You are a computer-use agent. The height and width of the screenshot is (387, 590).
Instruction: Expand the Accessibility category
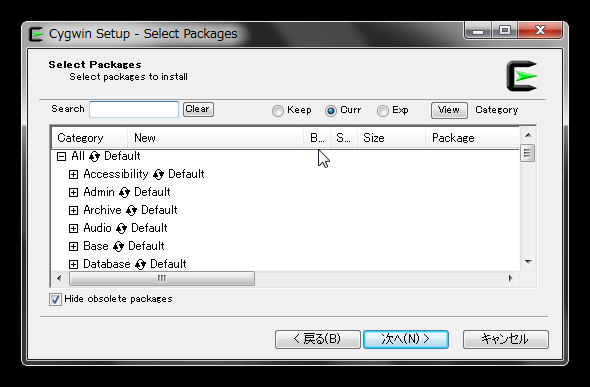(x=73, y=174)
